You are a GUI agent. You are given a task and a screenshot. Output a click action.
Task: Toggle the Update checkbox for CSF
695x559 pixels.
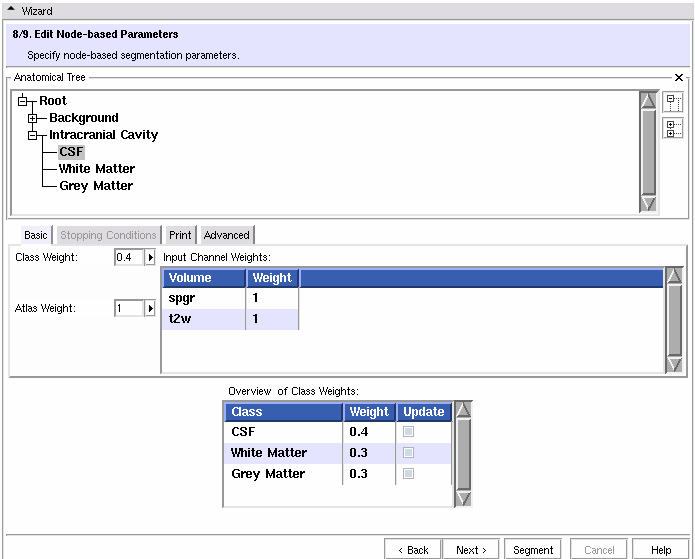point(409,432)
